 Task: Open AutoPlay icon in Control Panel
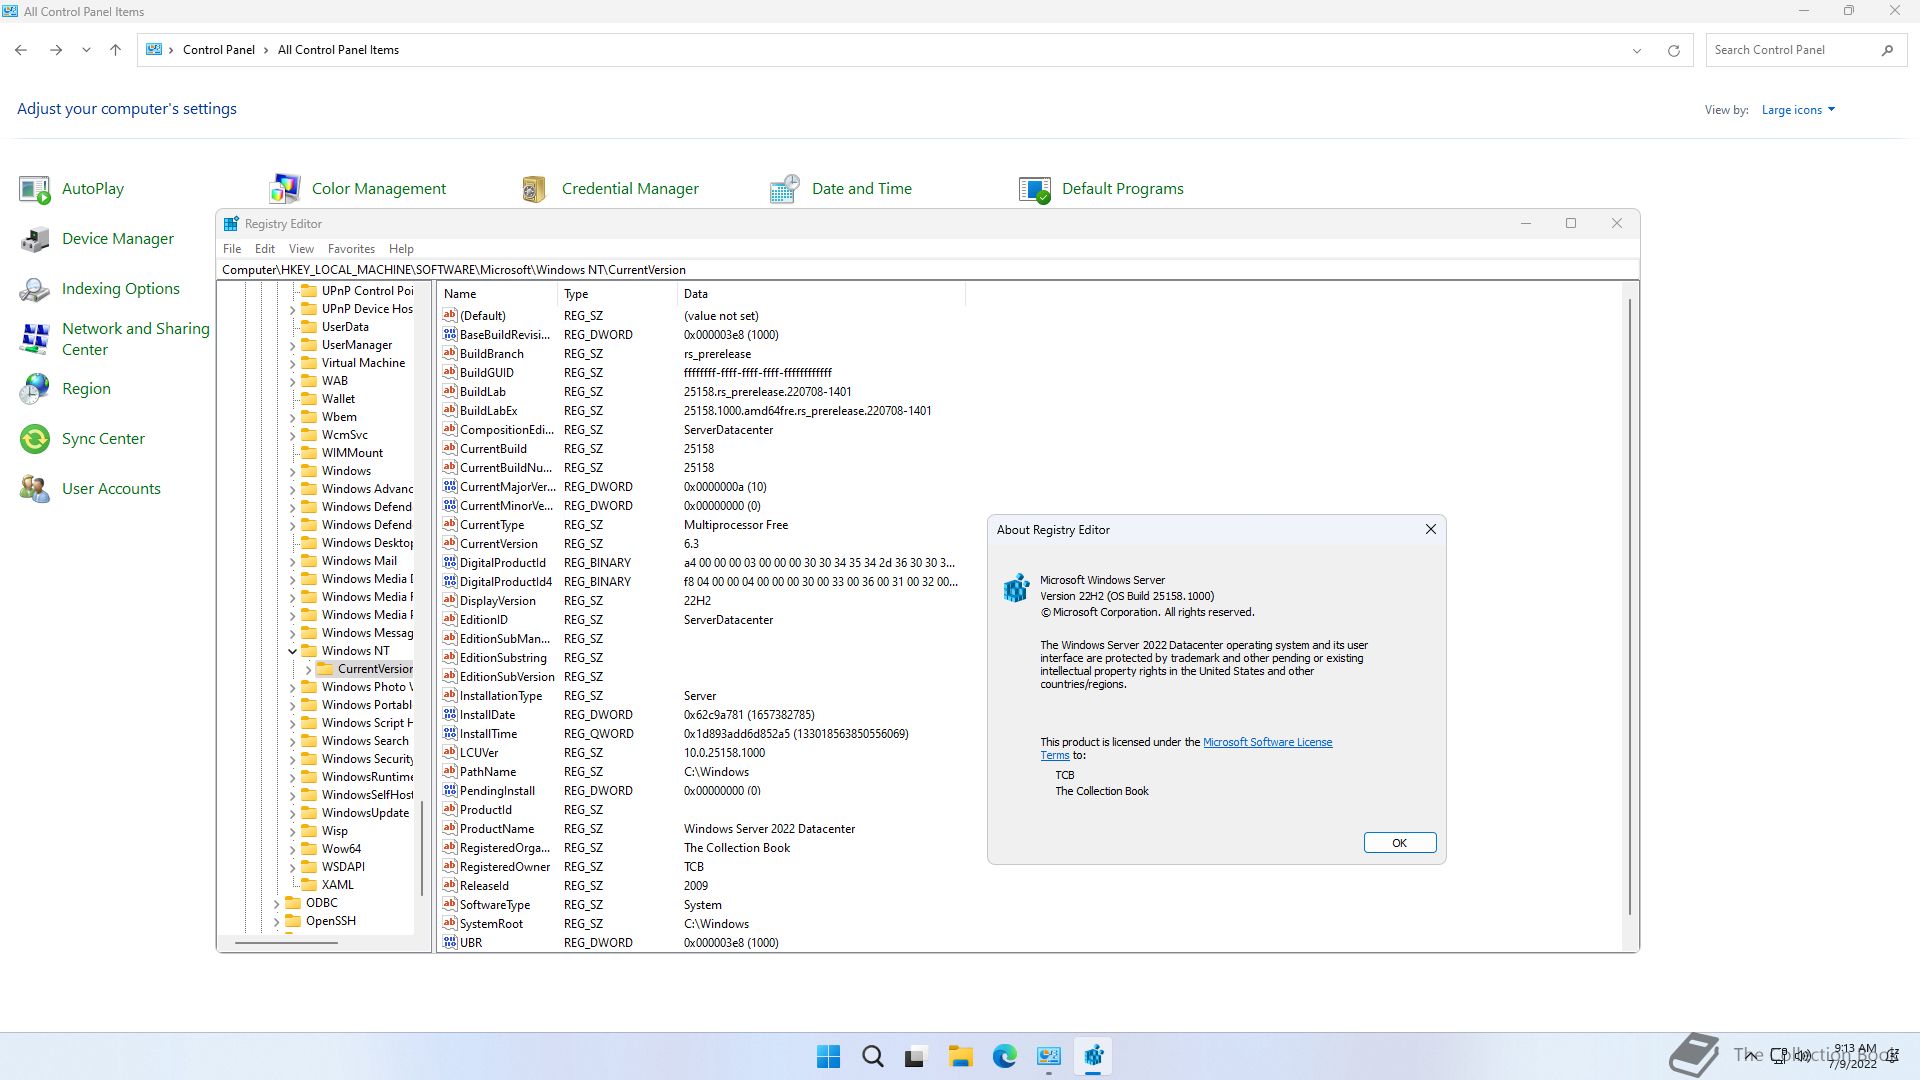35,189
